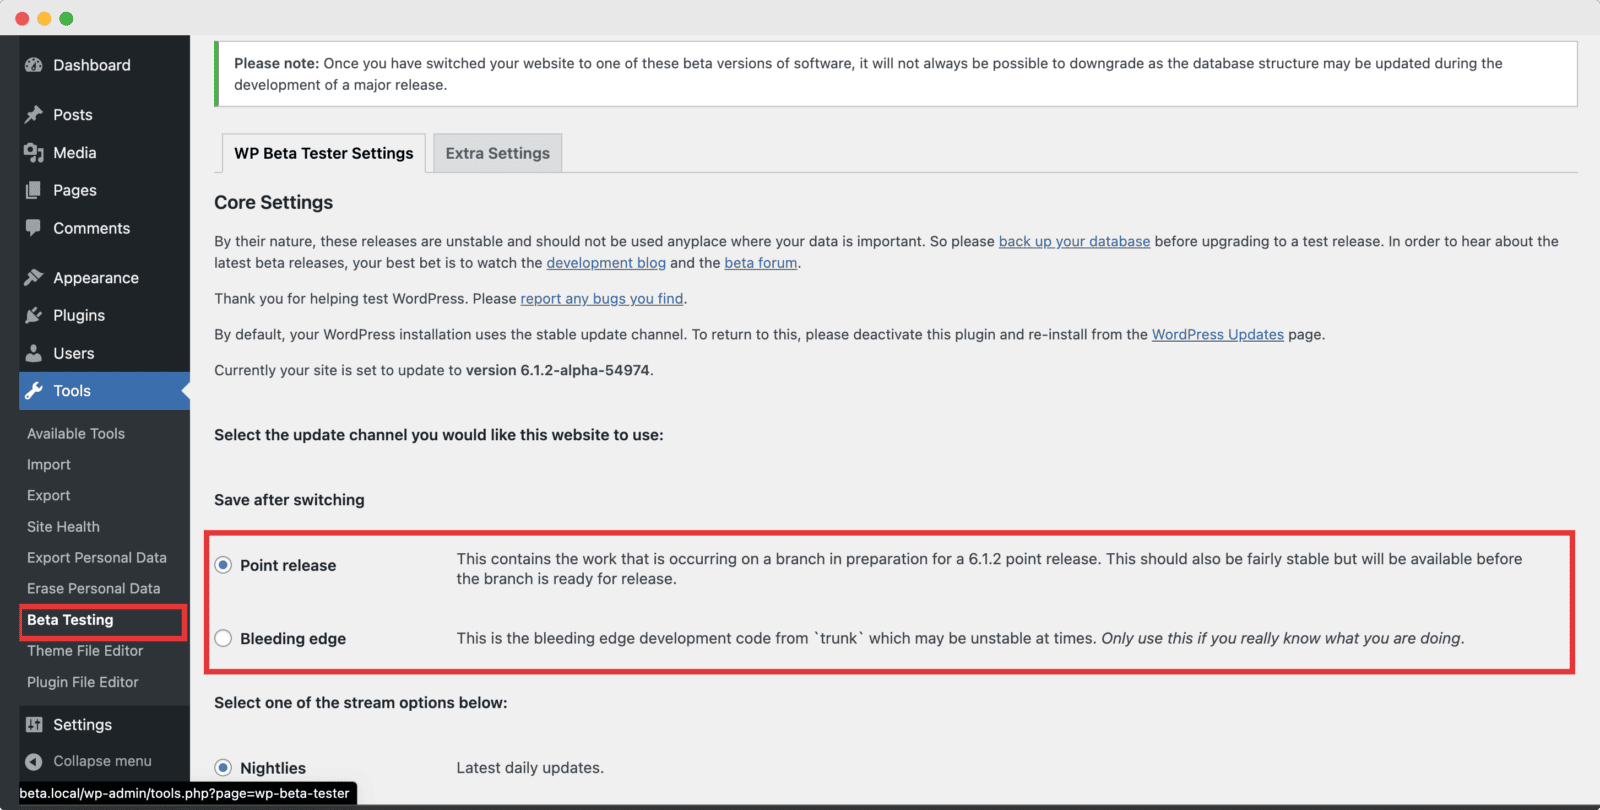This screenshot has height=810, width=1600.
Task: Open the Export submenu item
Action: pyautogui.click(x=49, y=496)
